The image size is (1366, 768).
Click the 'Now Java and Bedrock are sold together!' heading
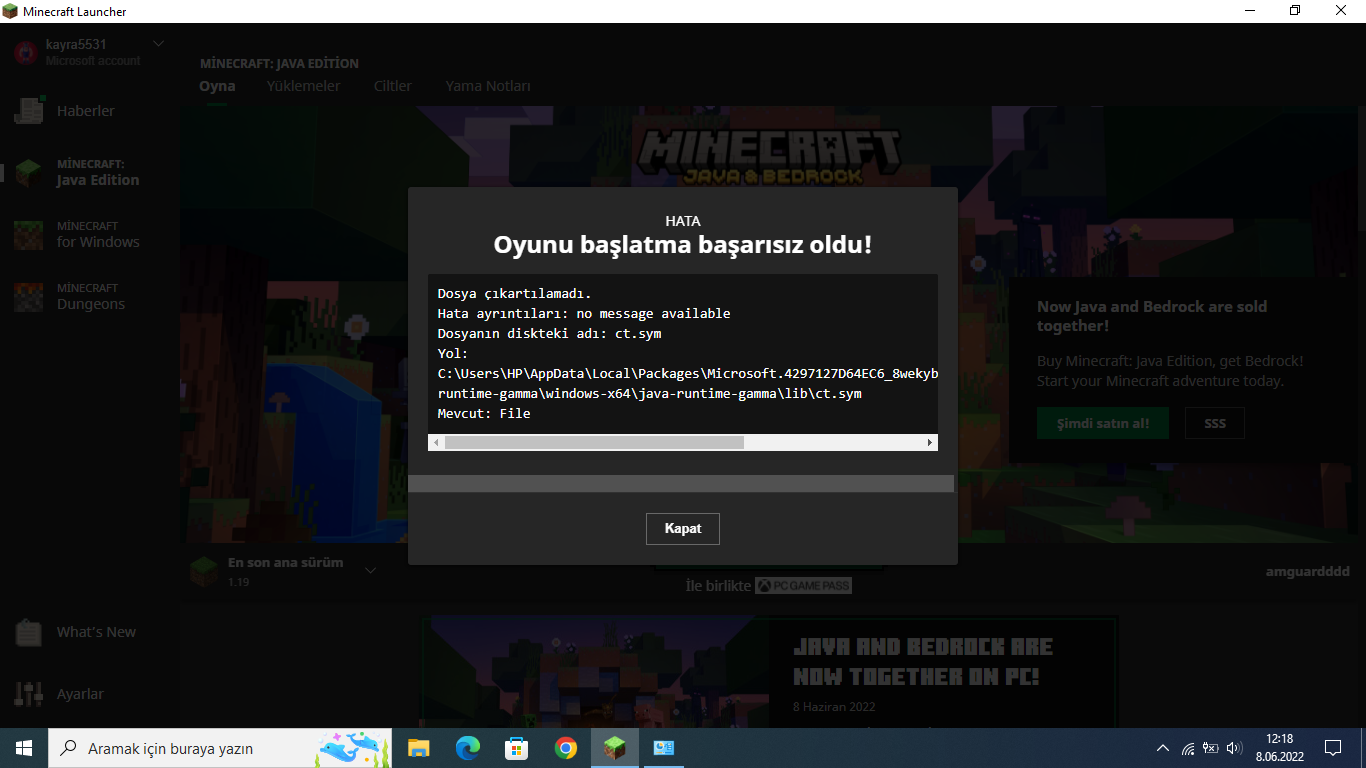point(1152,316)
